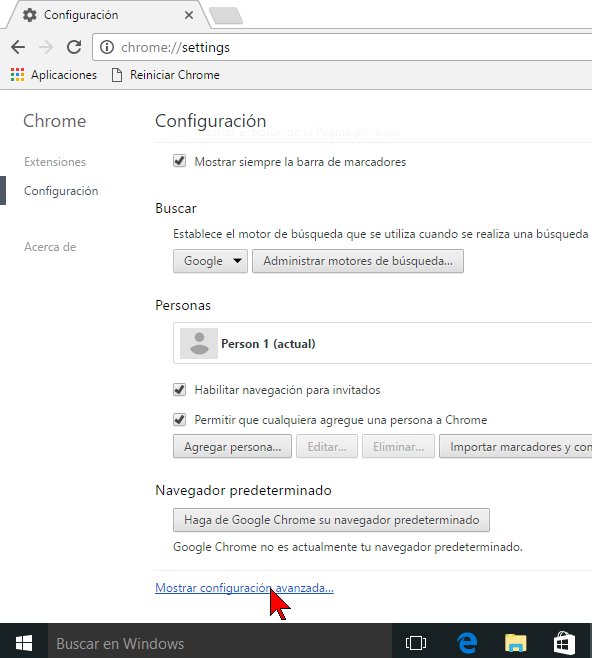
Task: Click the Editar button
Action: (x=327, y=446)
